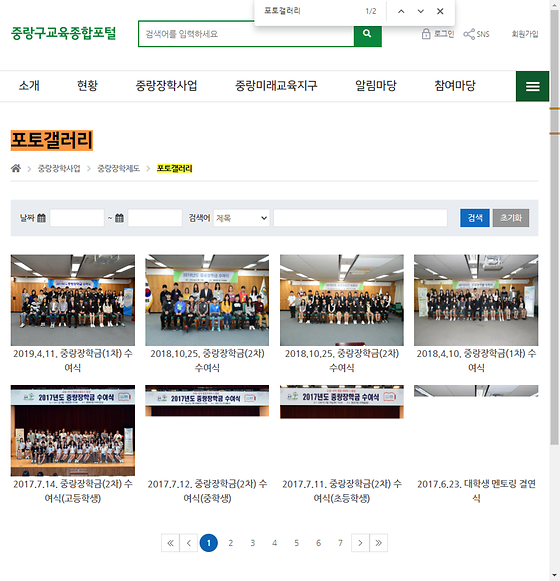Go to page 5
The height and width of the screenshot is (581, 560).
[296, 543]
